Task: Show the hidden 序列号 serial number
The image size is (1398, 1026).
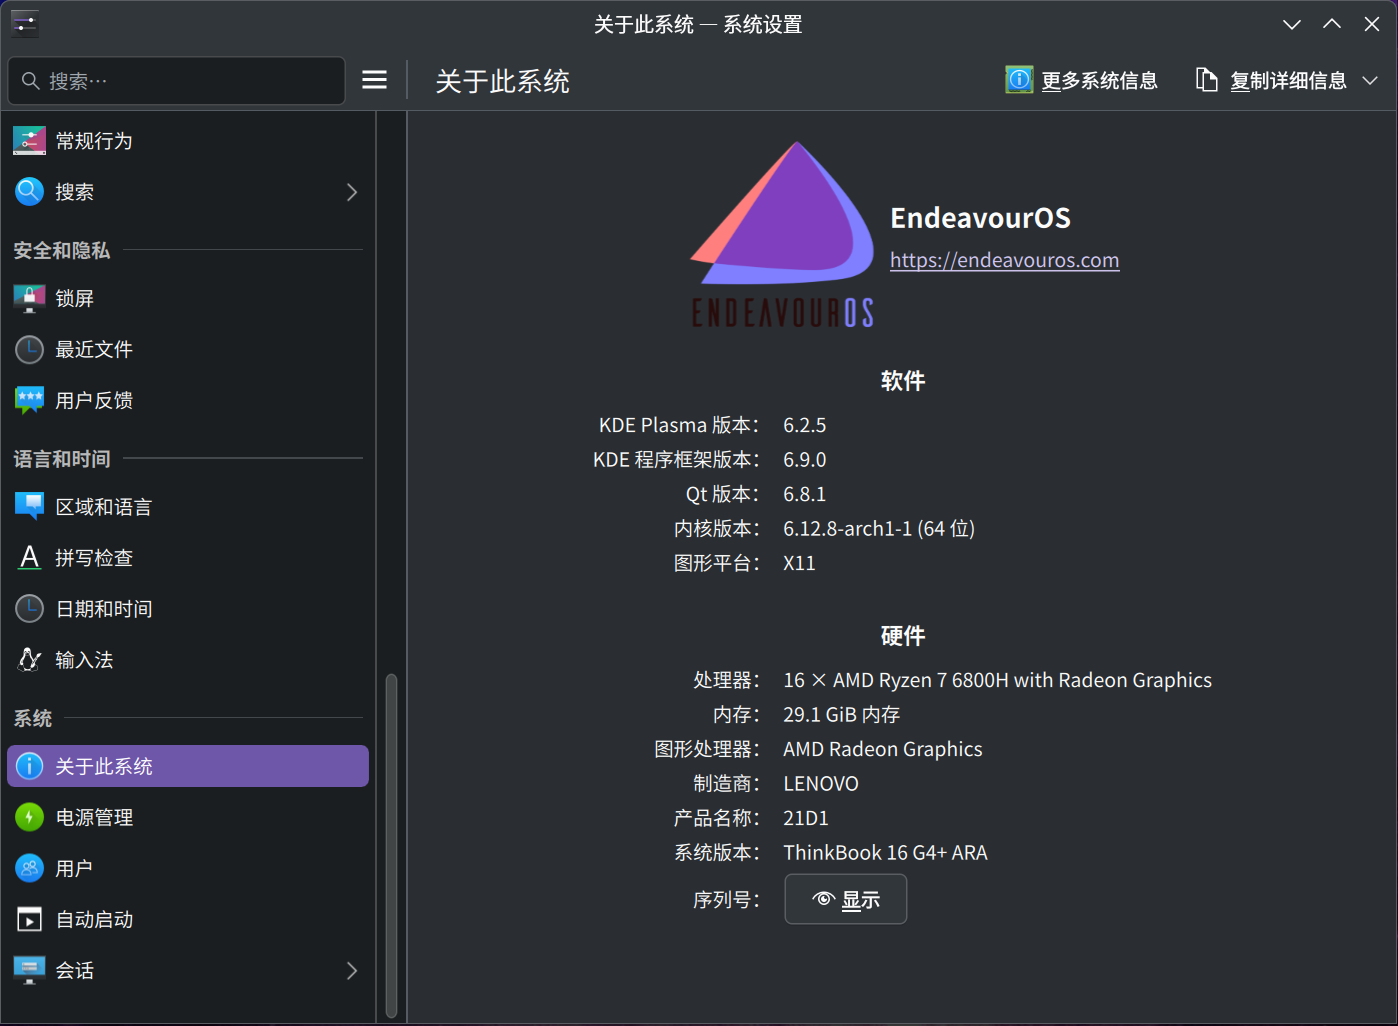Action: pos(845,899)
